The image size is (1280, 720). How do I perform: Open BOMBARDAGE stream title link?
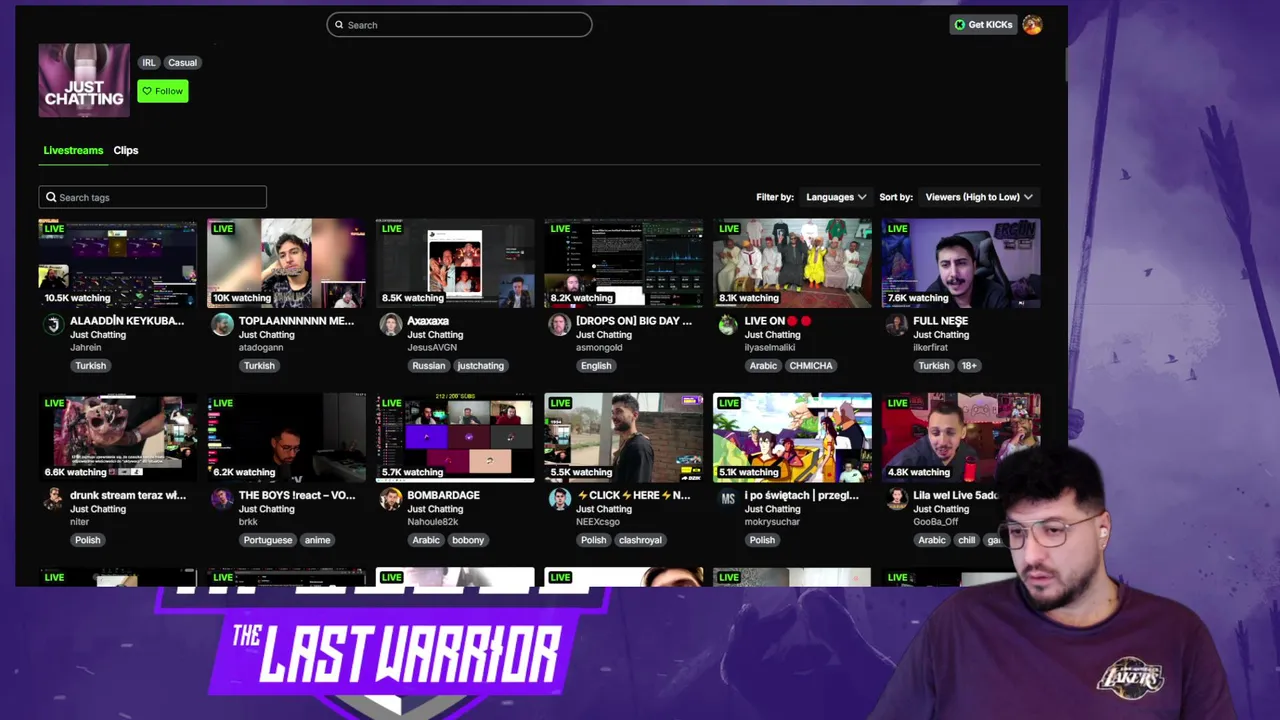pyautogui.click(x=443, y=495)
